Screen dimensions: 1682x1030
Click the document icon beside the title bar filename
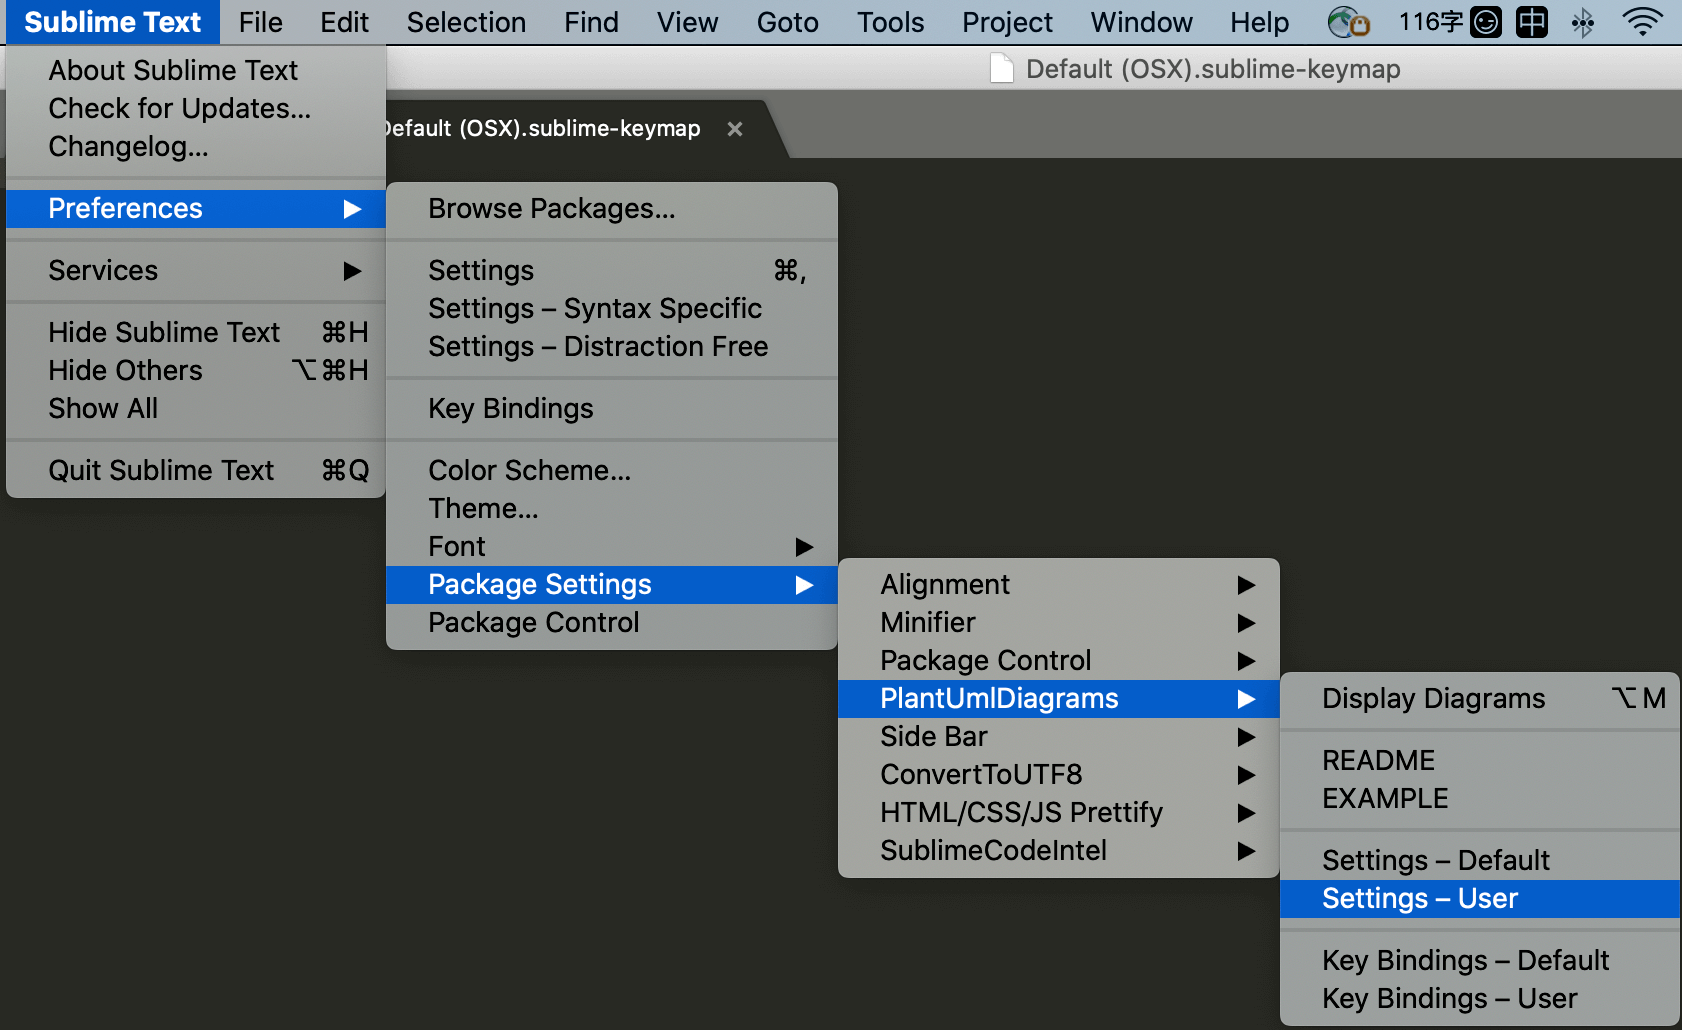(x=1001, y=69)
